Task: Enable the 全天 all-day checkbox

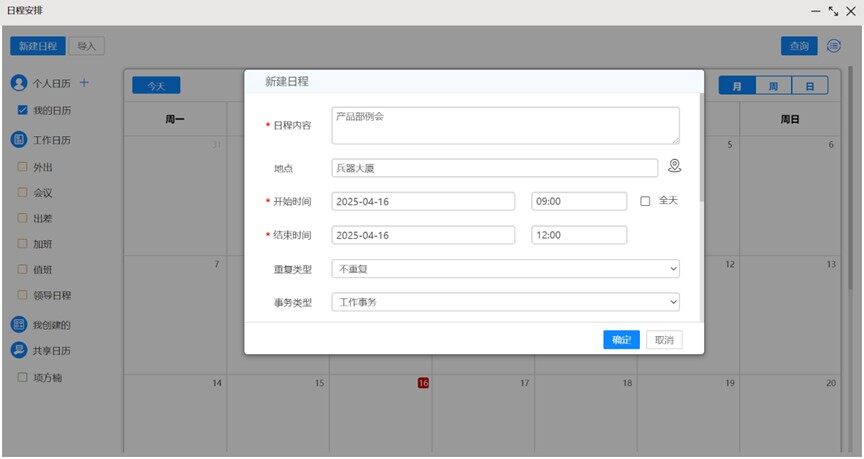Action: (x=646, y=201)
